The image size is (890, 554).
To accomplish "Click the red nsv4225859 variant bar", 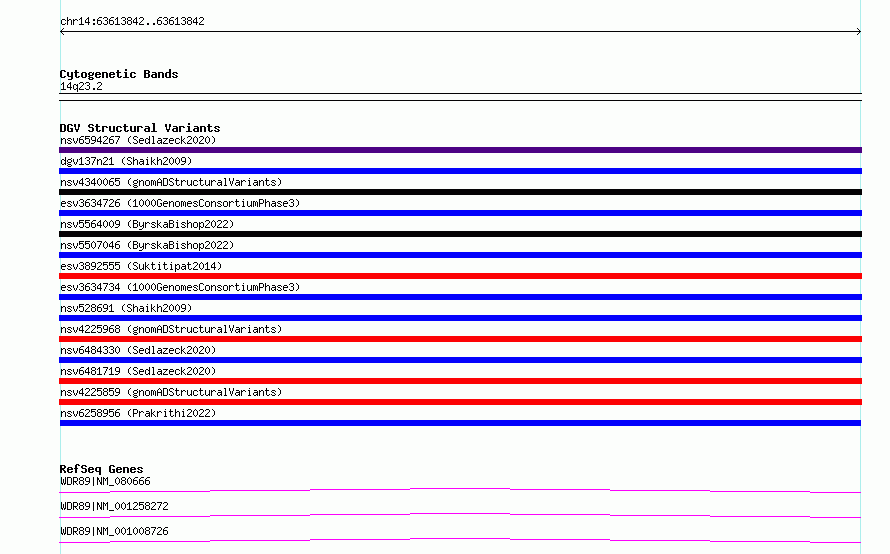I will pyautogui.click(x=460, y=402).
